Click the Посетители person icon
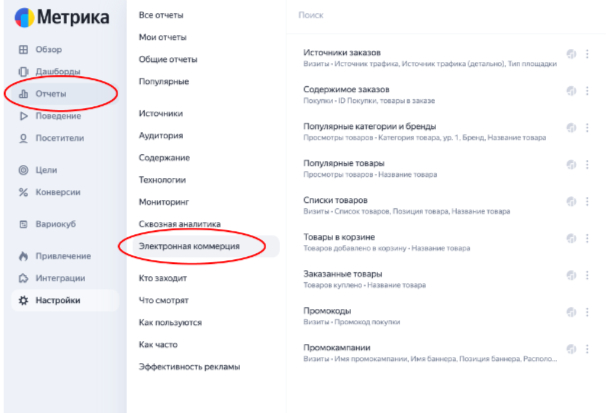The image size is (613, 413). tap(22, 138)
